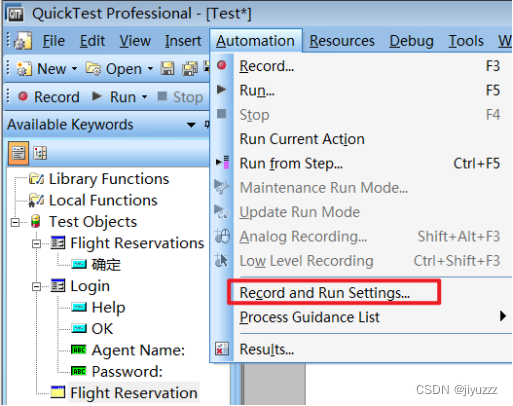Click the Library Functions folder icon
The width and height of the screenshot is (513, 406).
tap(36, 179)
